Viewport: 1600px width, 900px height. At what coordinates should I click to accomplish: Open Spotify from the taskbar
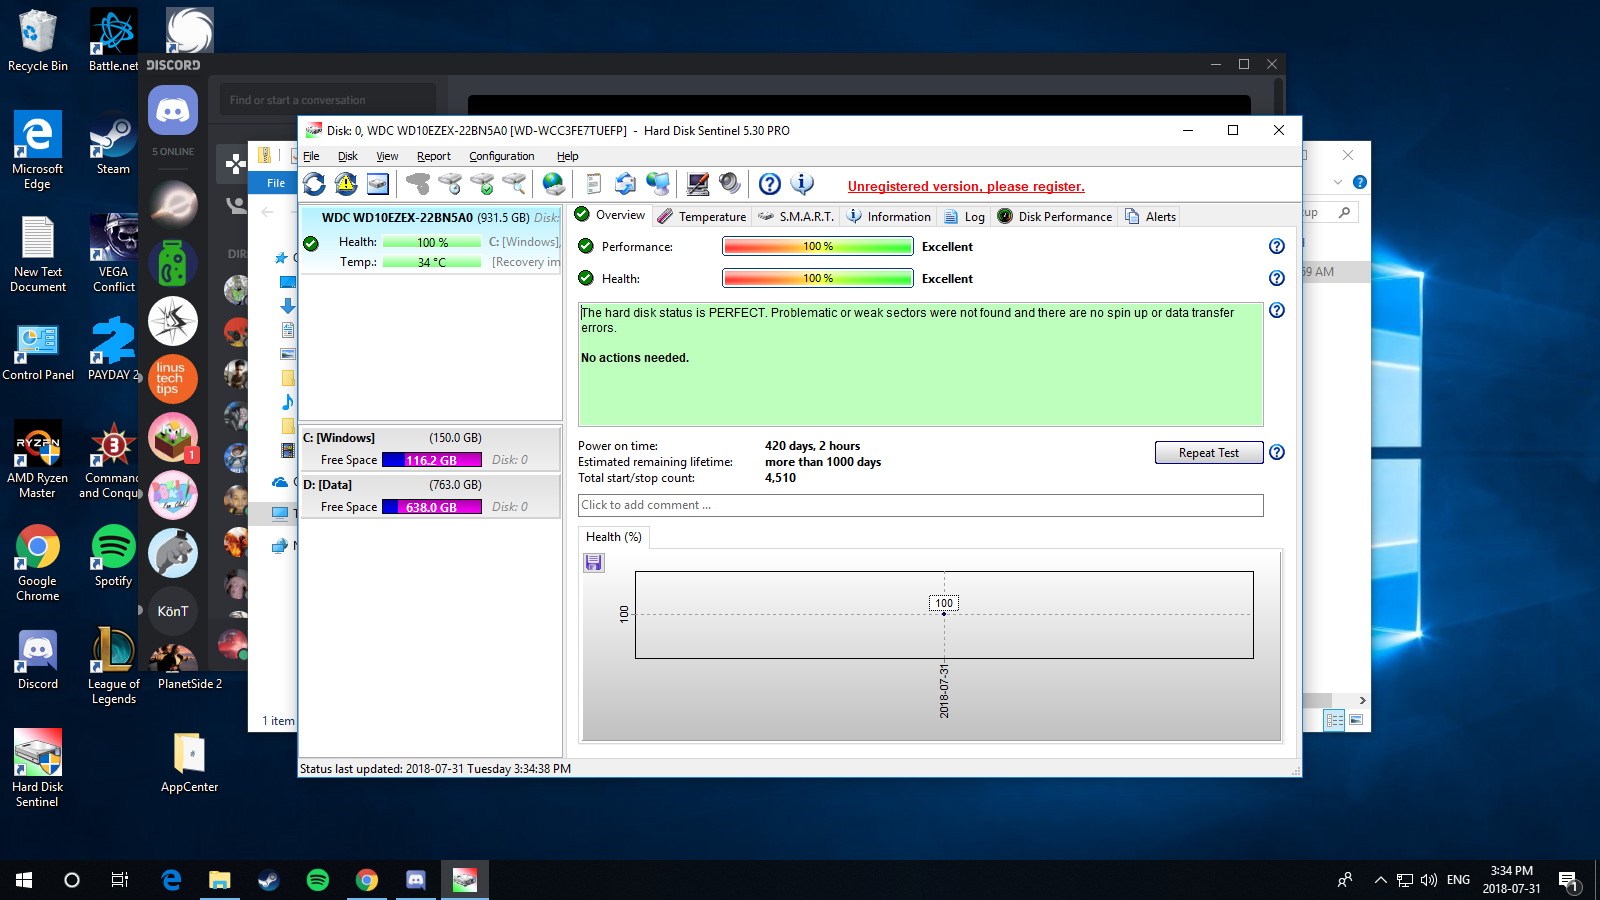pos(318,880)
